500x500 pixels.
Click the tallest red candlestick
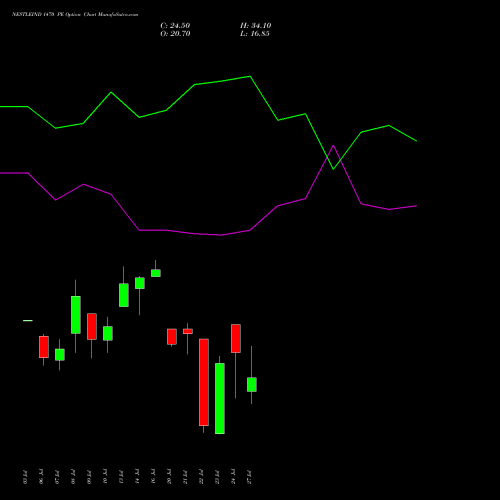(x=204, y=382)
